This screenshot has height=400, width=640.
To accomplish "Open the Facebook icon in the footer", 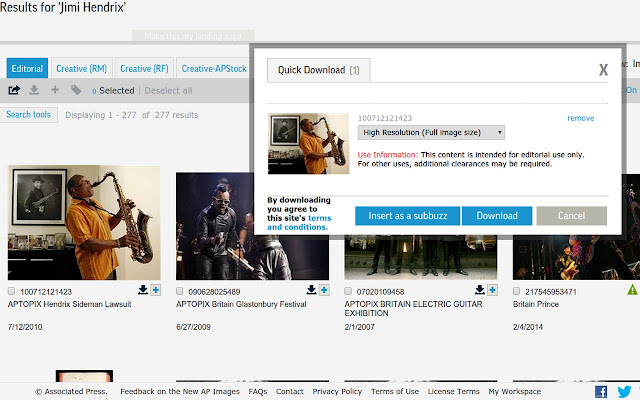I will (601, 392).
